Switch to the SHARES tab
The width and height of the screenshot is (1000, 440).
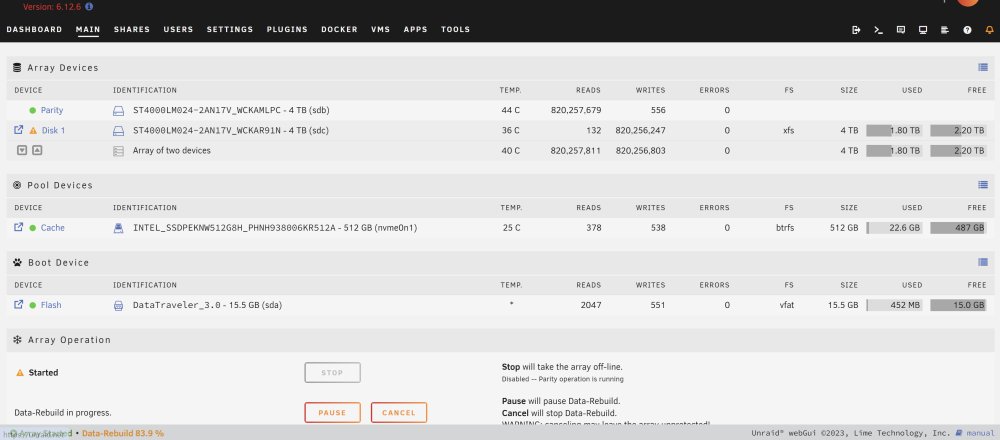click(x=132, y=29)
